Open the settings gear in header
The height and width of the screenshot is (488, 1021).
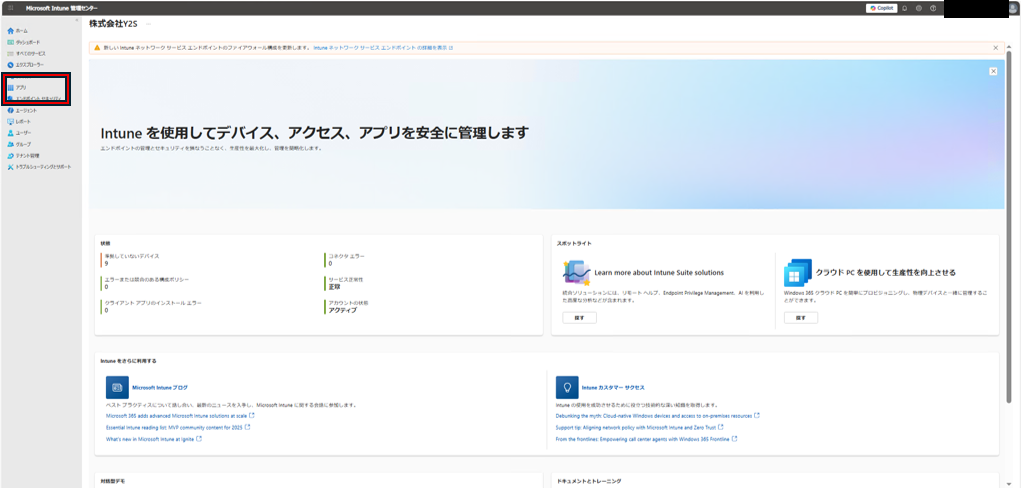(918, 8)
